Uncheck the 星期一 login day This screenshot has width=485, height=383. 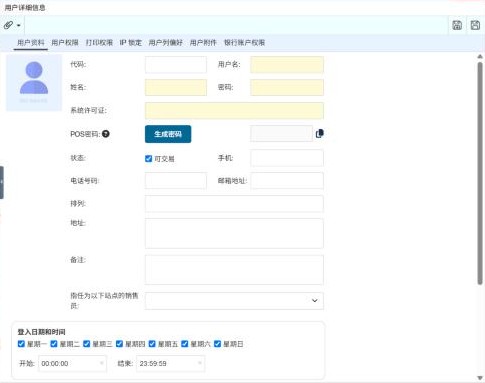point(21,344)
